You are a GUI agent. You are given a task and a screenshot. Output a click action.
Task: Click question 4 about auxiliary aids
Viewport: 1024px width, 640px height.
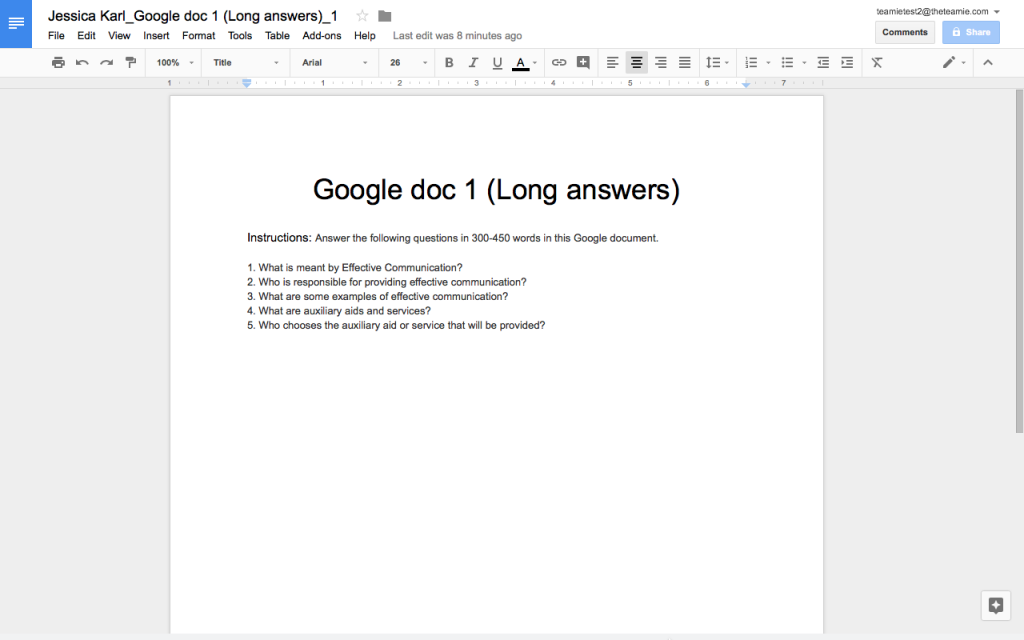click(x=339, y=311)
